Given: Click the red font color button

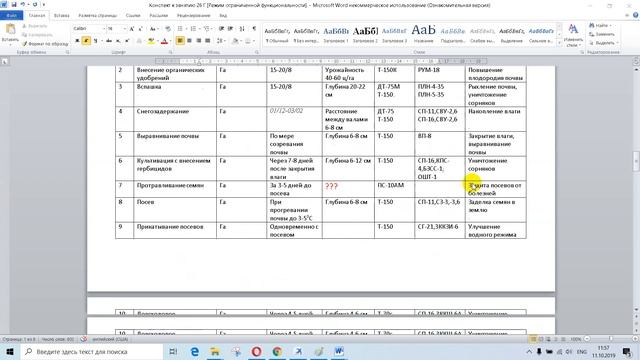Looking at the screenshot, I should tap(164, 41).
